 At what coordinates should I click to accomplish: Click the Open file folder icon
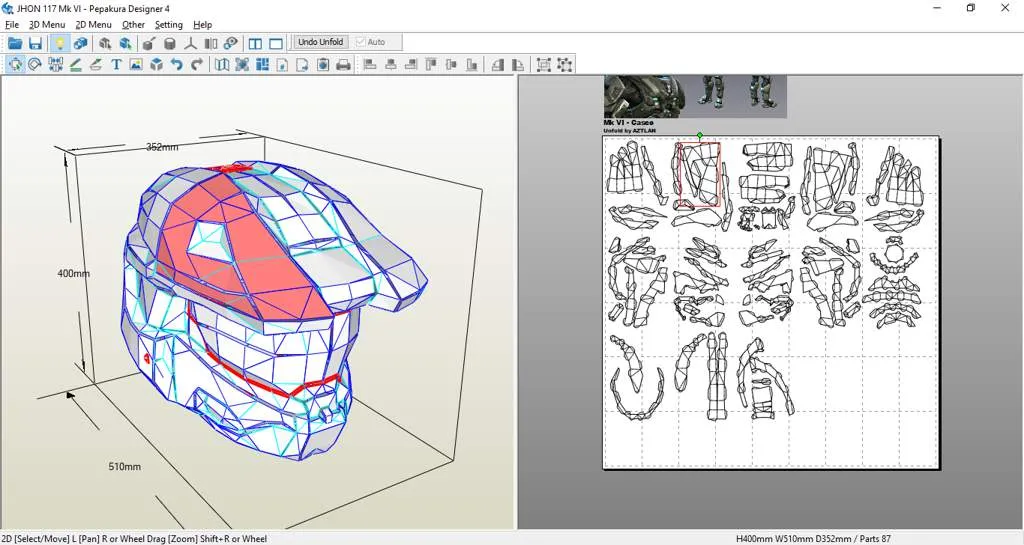15,43
